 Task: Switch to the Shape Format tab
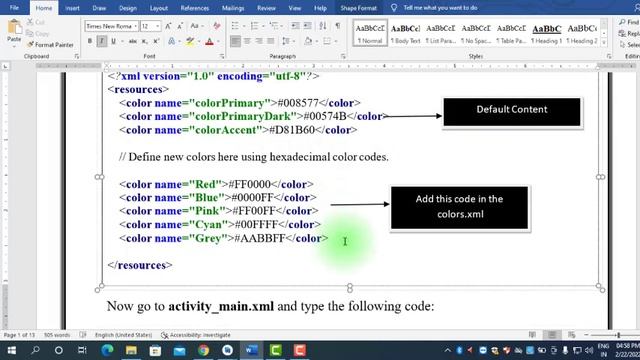[x=358, y=8]
